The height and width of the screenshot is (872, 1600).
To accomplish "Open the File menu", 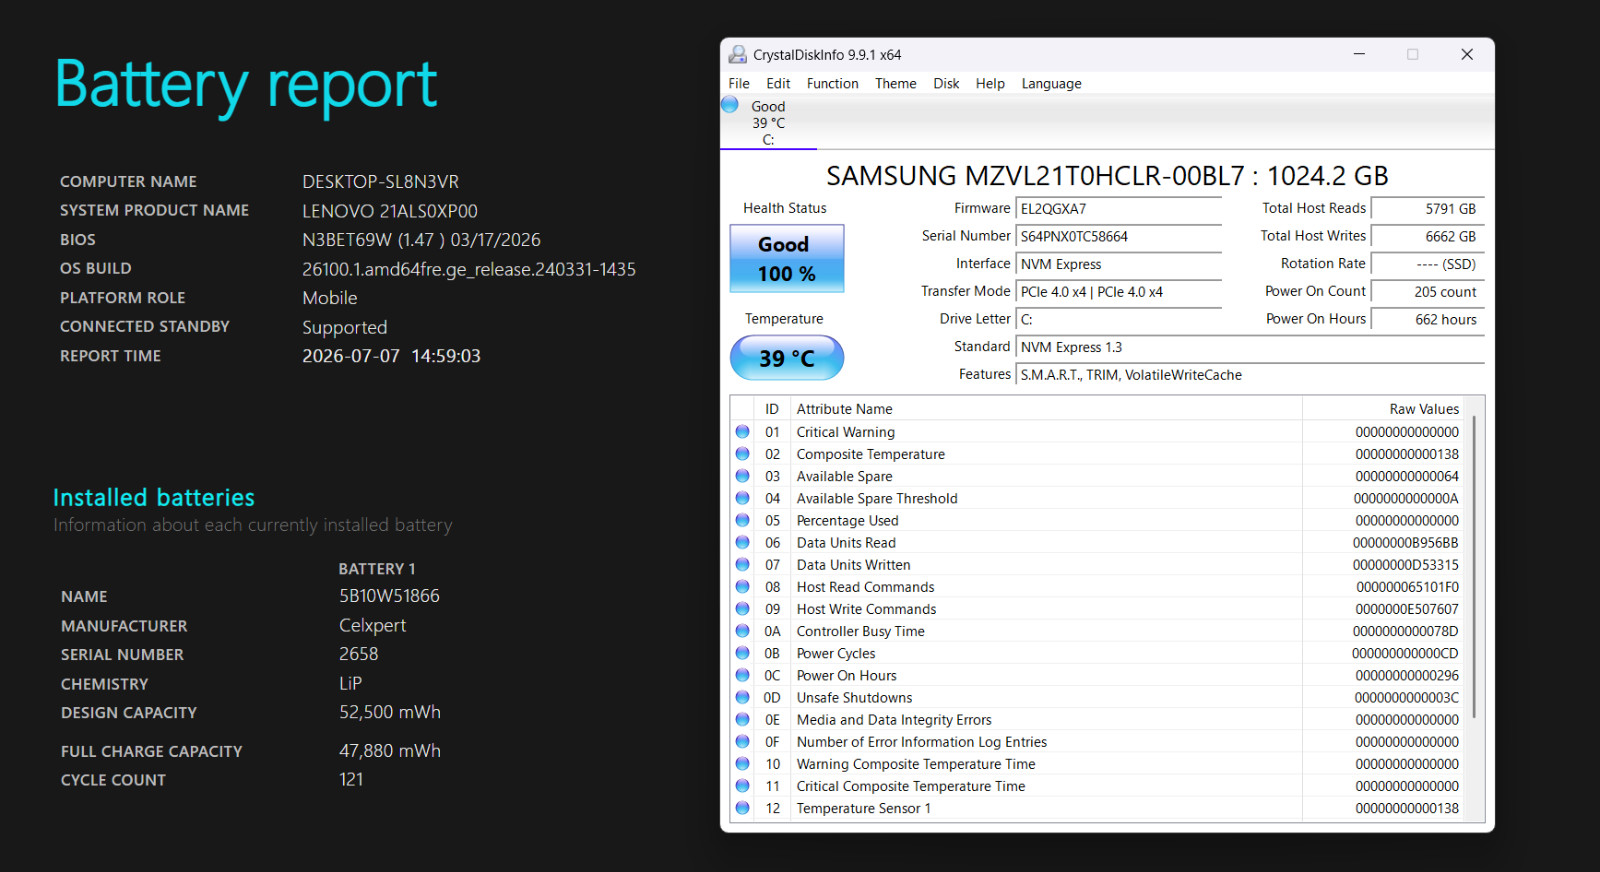I will coord(739,84).
